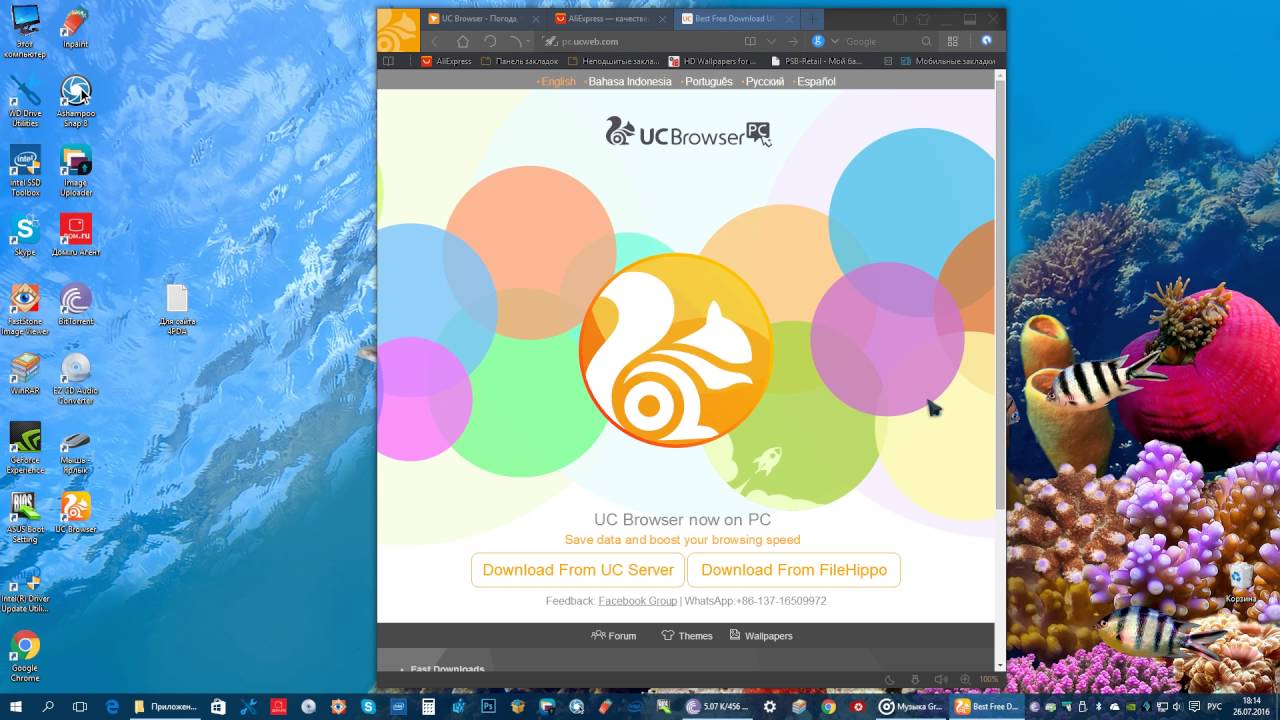Image resolution: width=1280 pixels, height=720 pixels.
Task: Select the UC Browser desktop shortcut
Action: coord(76,513)
